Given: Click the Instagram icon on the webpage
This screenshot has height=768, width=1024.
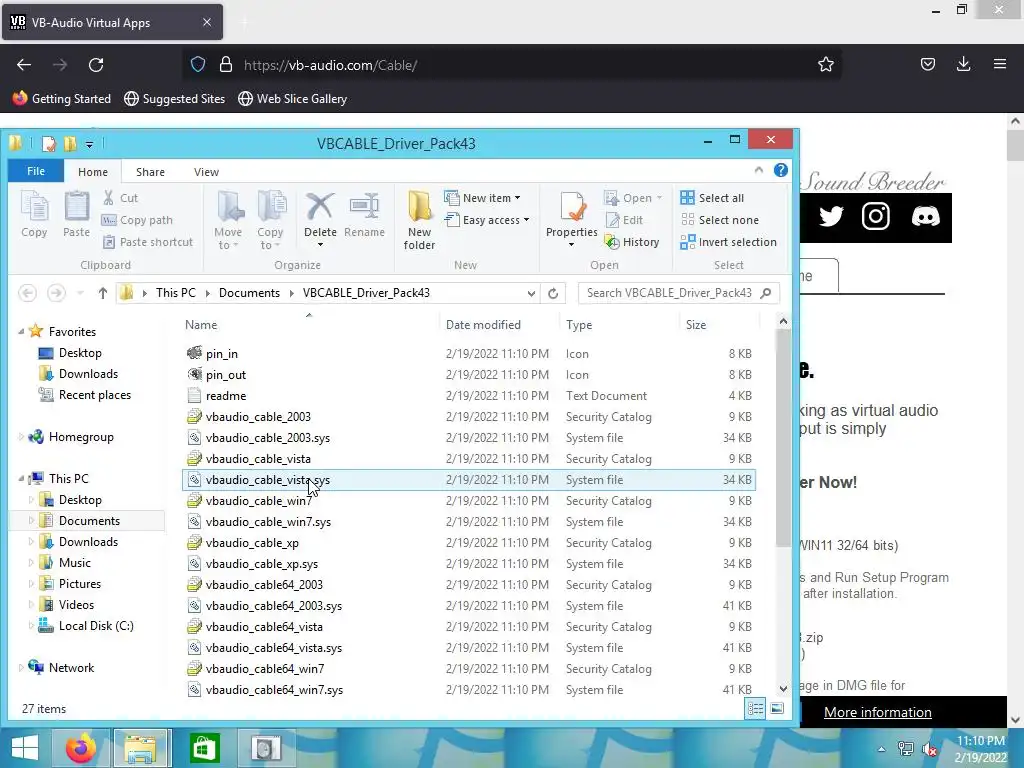Looking at the screenshot, I should click(876, 216).
